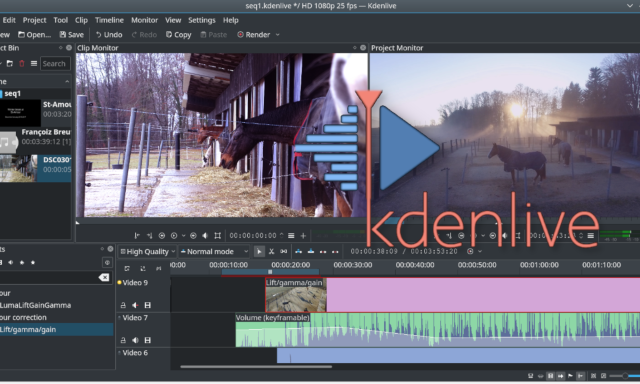The height and width of the screenshot is (384, 640).
Task: Click the Clip Monitor forward button
Action: (x=193, y=235)
